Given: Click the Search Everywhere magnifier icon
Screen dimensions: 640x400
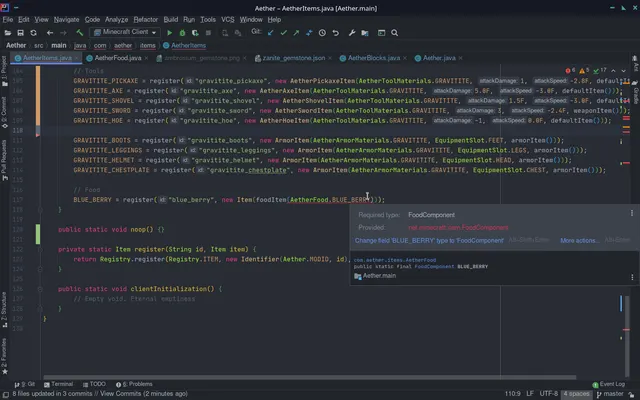Looking at the screenshot, I should (x=395, y=33).
